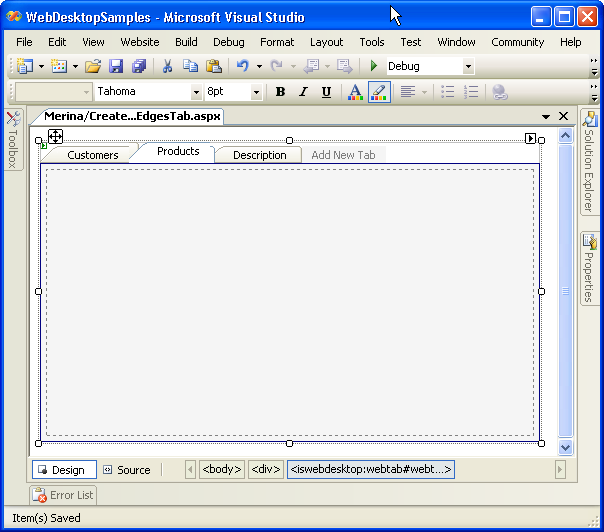Switch to Source view
604x532 pixels.
click(x=126, y=470)
